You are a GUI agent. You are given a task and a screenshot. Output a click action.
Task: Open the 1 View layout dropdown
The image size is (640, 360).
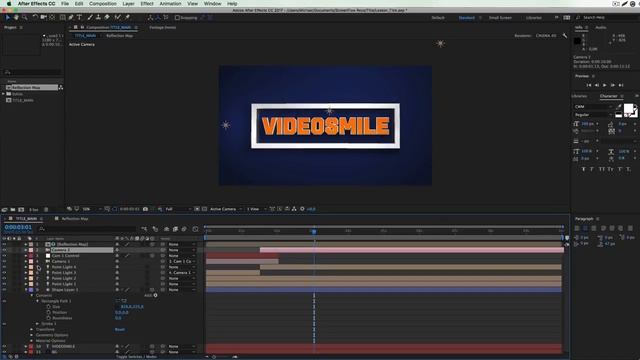(256, 209)
